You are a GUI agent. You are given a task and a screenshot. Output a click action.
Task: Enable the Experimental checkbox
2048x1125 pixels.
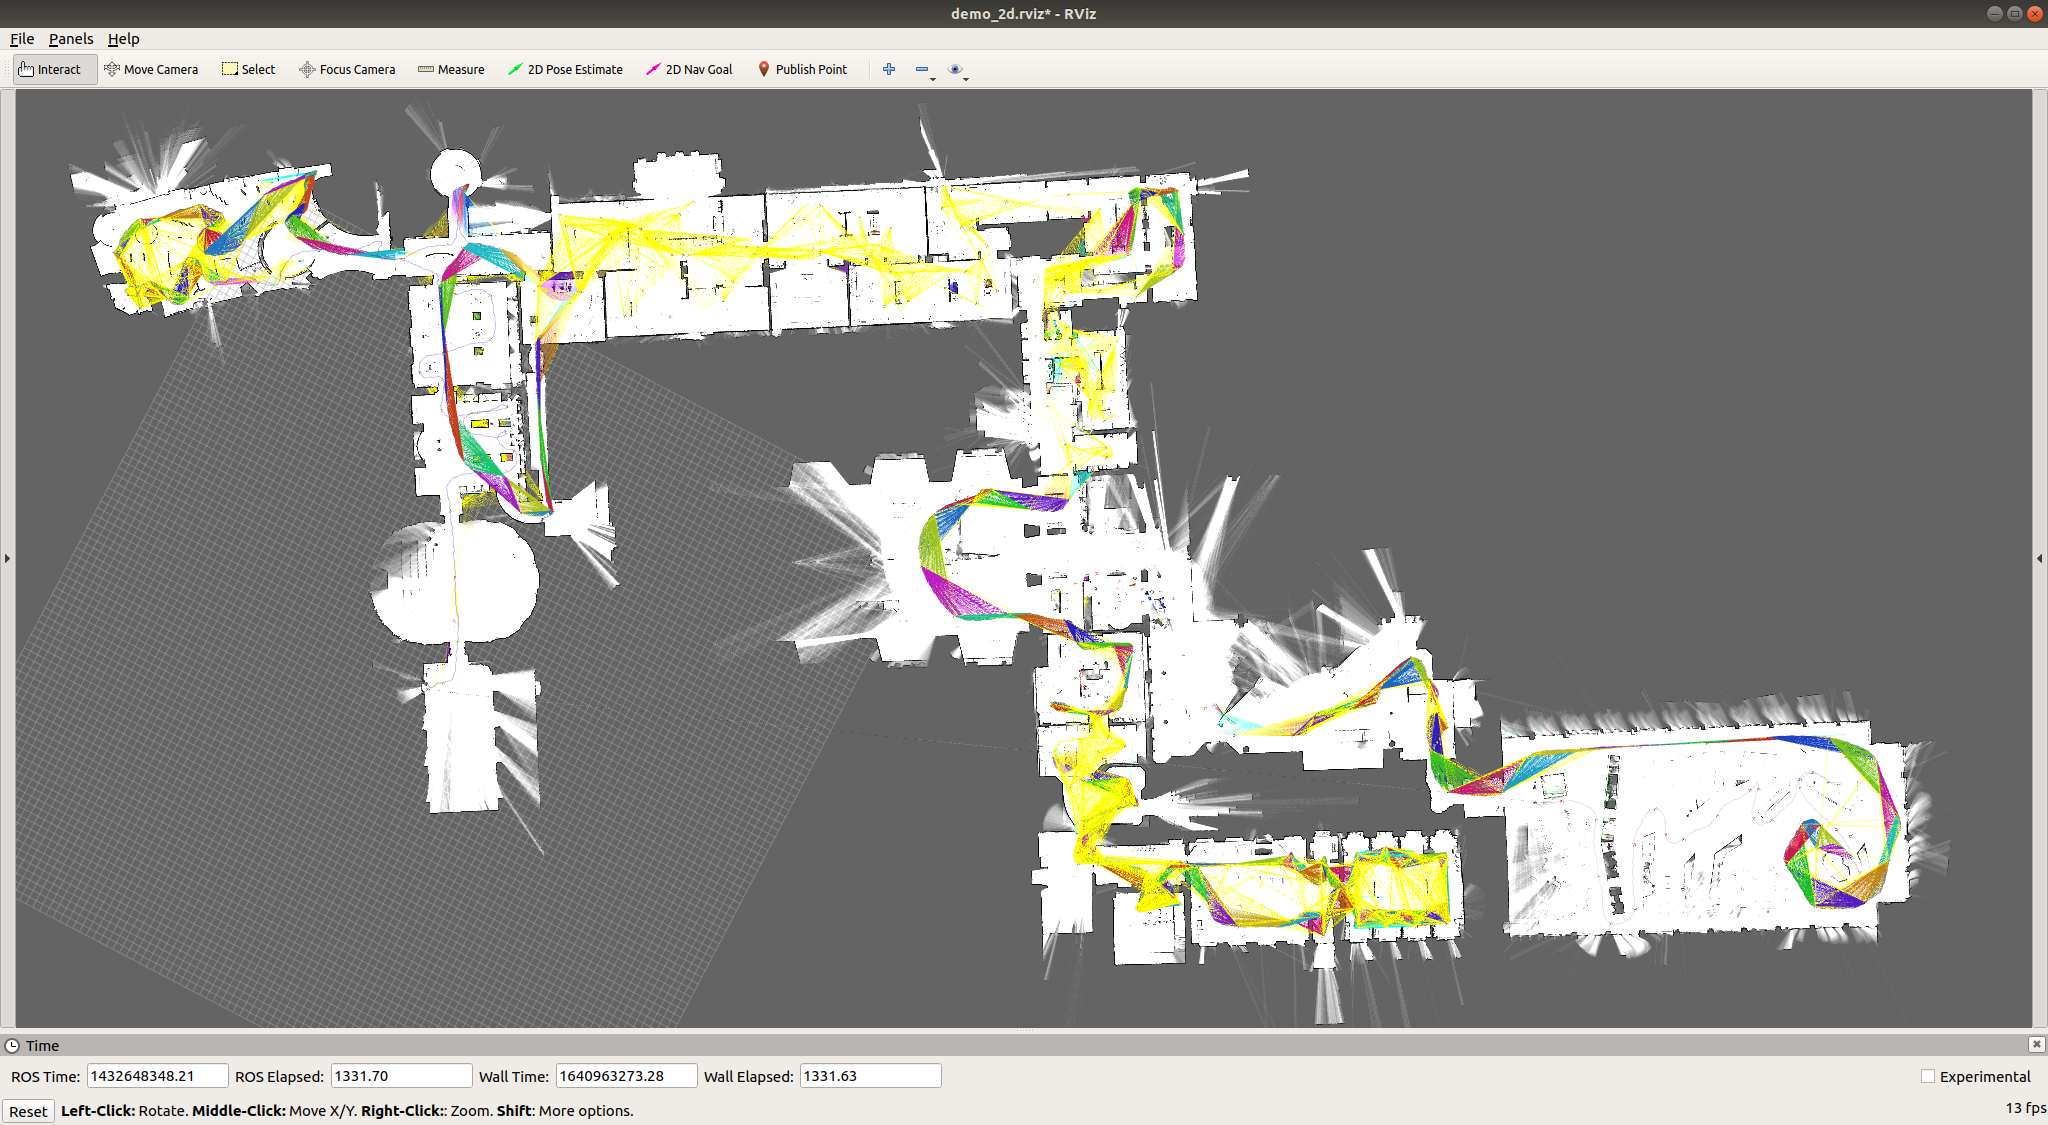click(x=1928, y=1076)
